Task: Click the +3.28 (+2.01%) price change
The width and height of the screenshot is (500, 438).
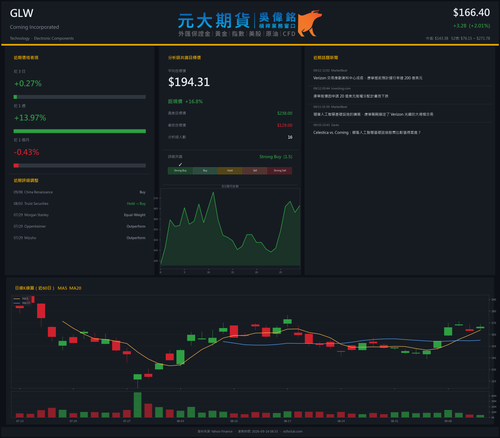Action: (471, 26)
